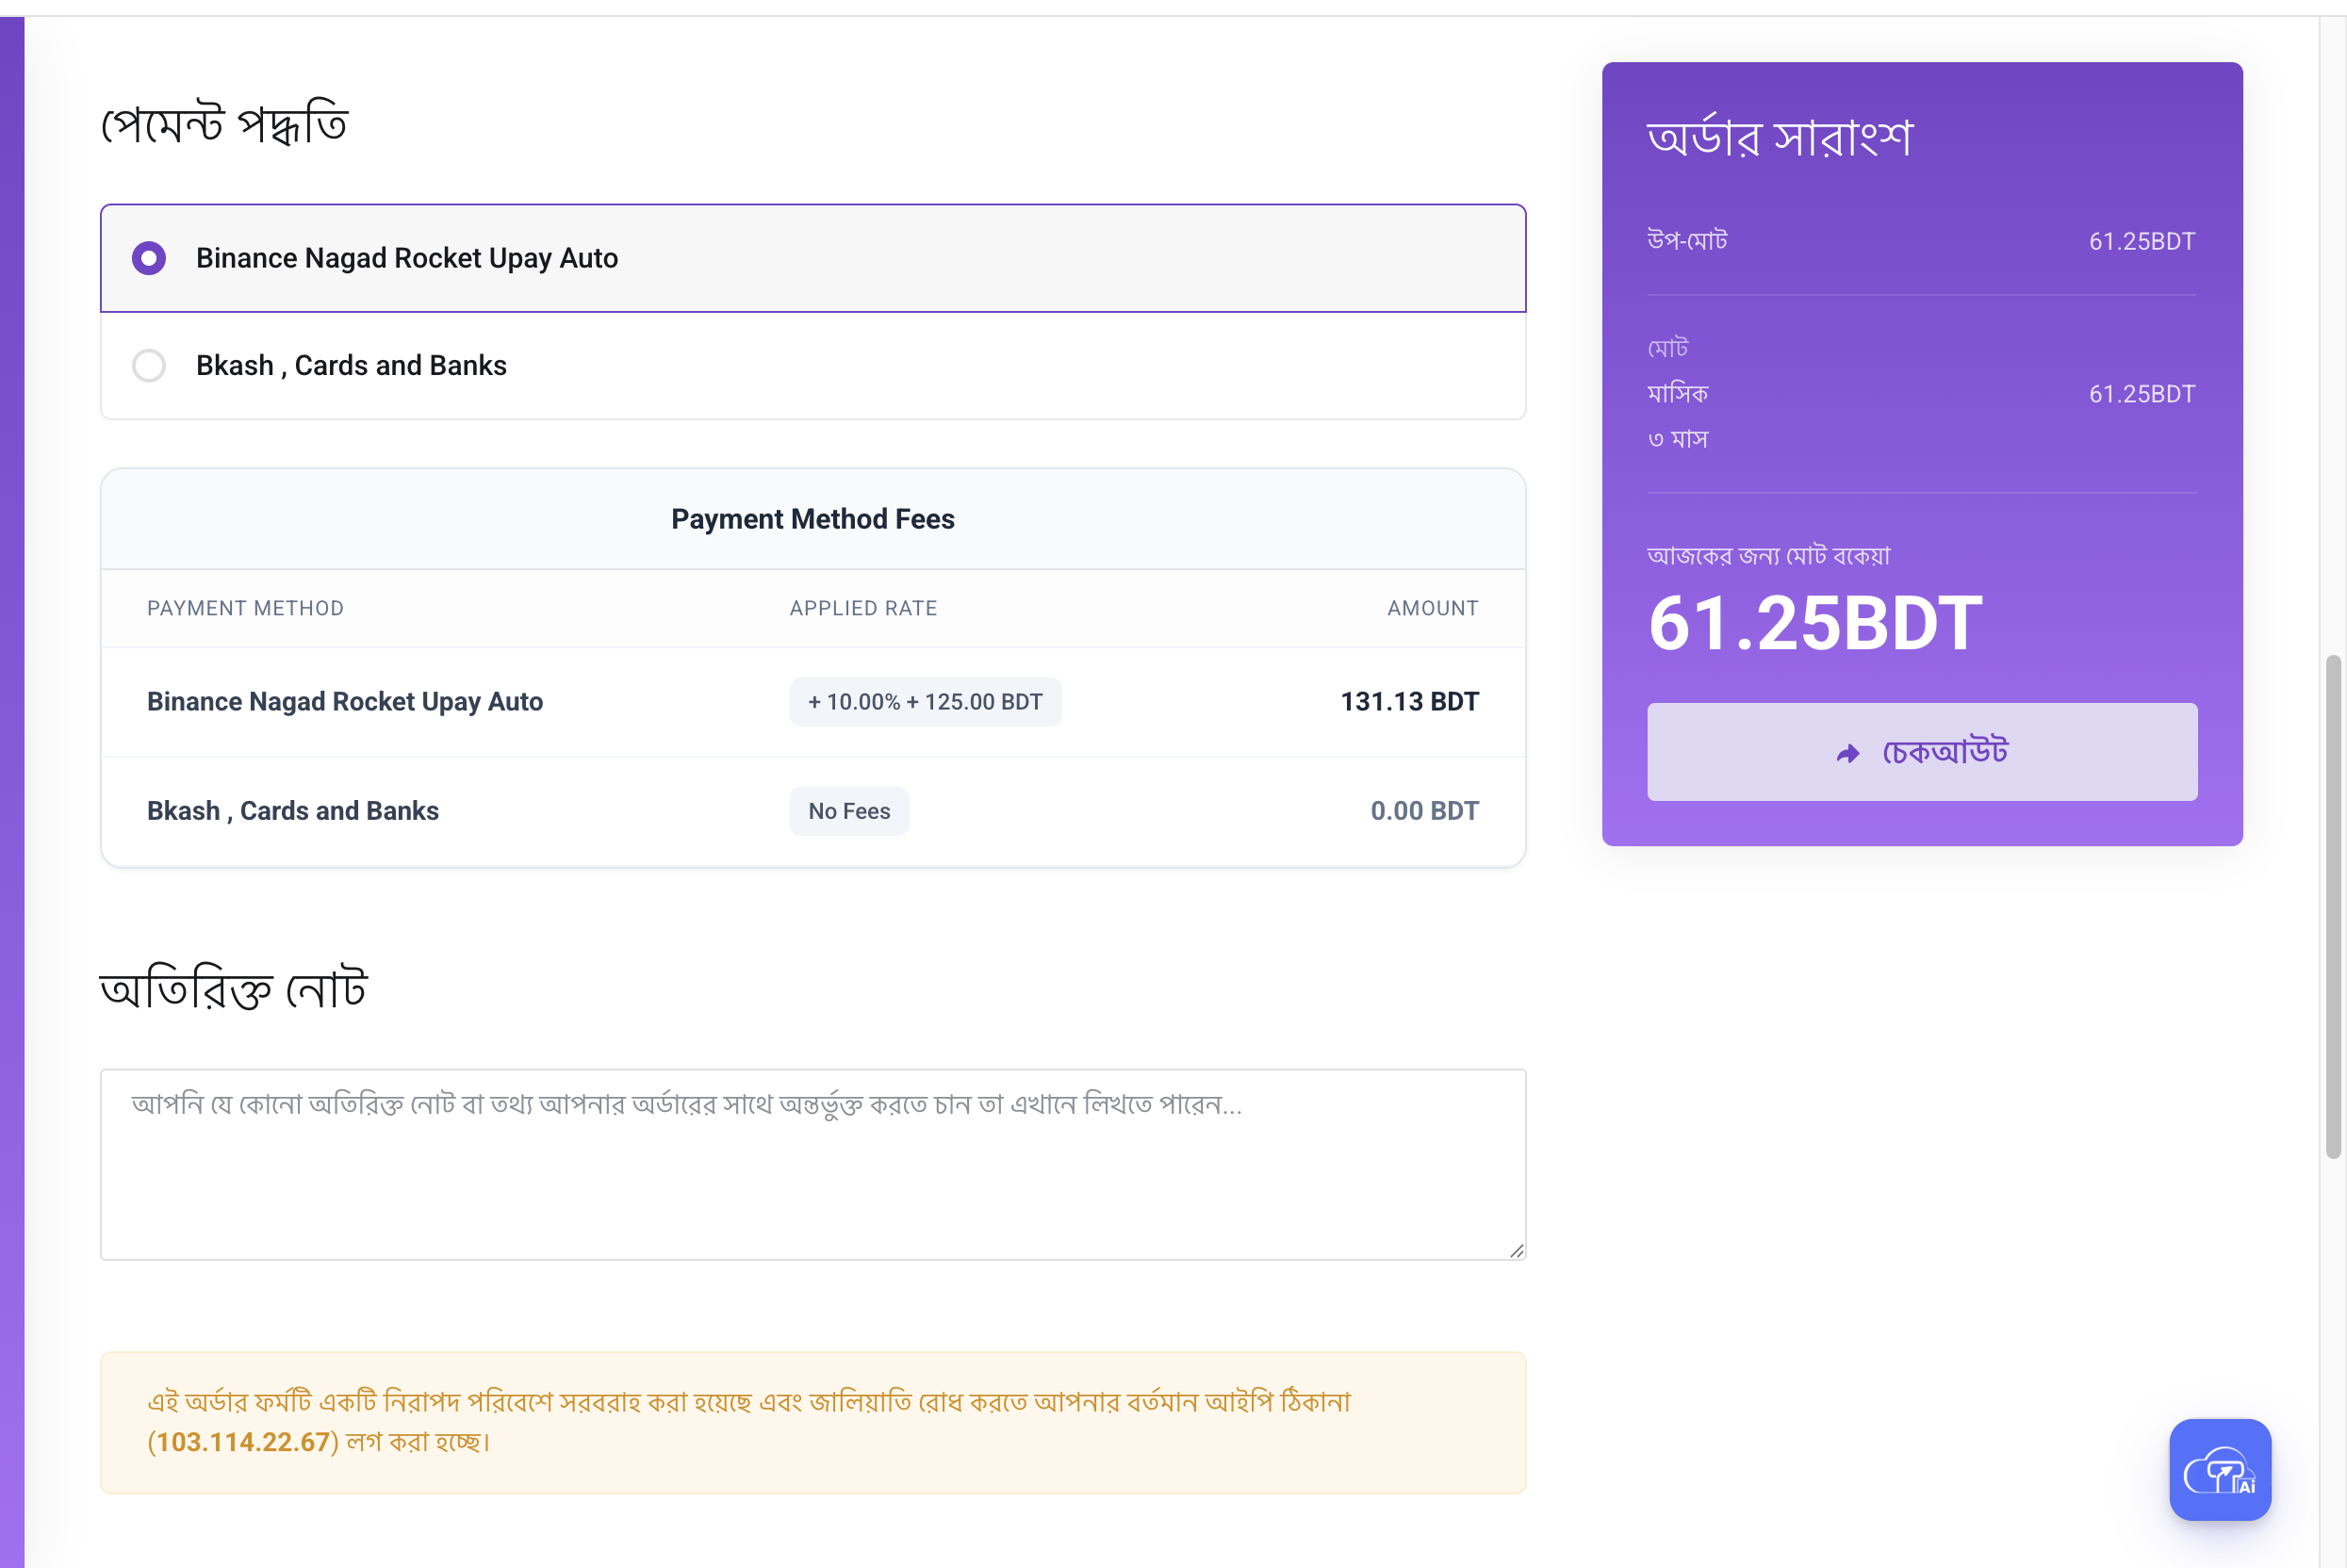The image size is (2347, 1568).
Task: Click the অর্ডার সারাংশ summary heading
Action: click(x=1780, y=137)
